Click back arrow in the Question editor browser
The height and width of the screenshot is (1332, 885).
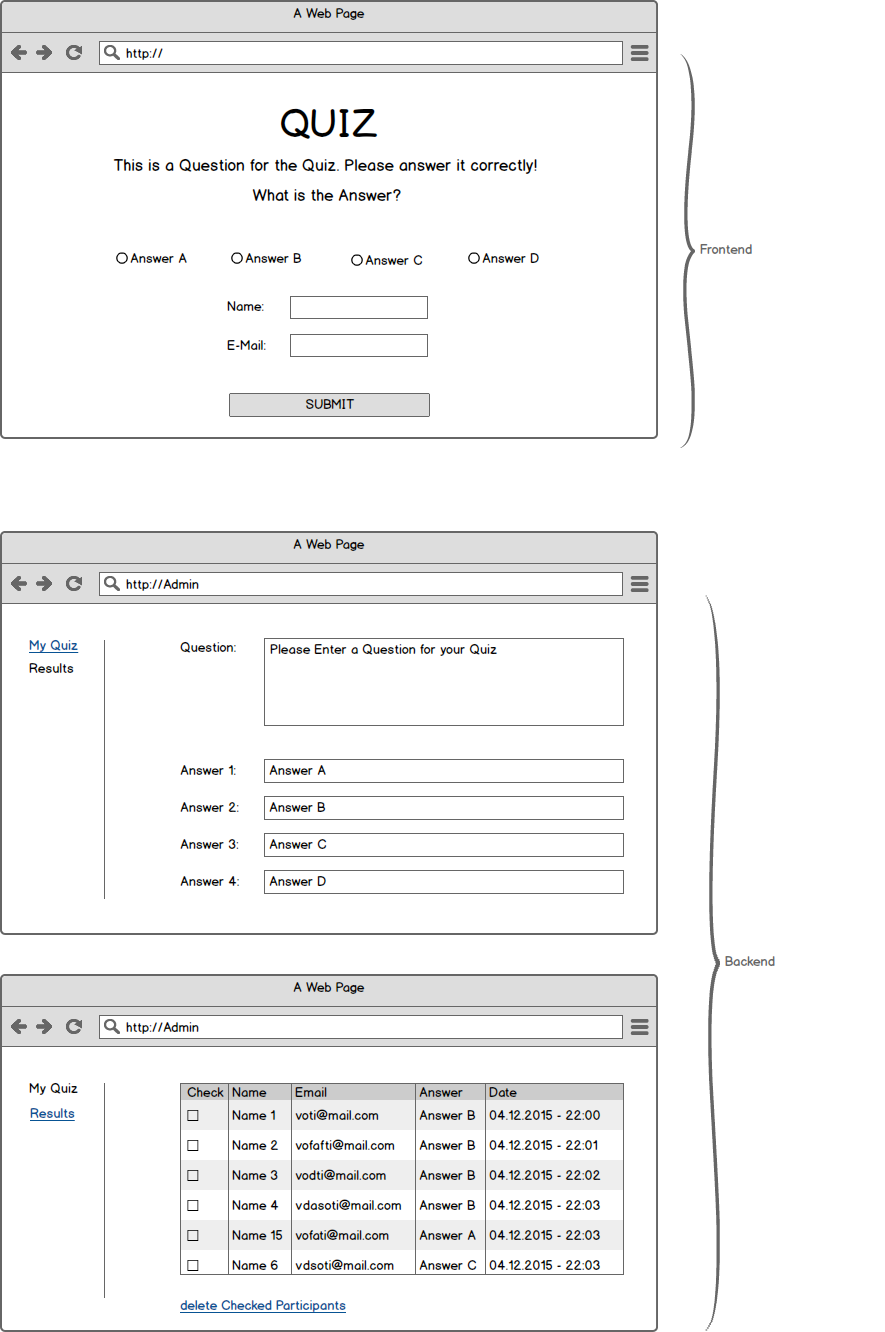18,584
